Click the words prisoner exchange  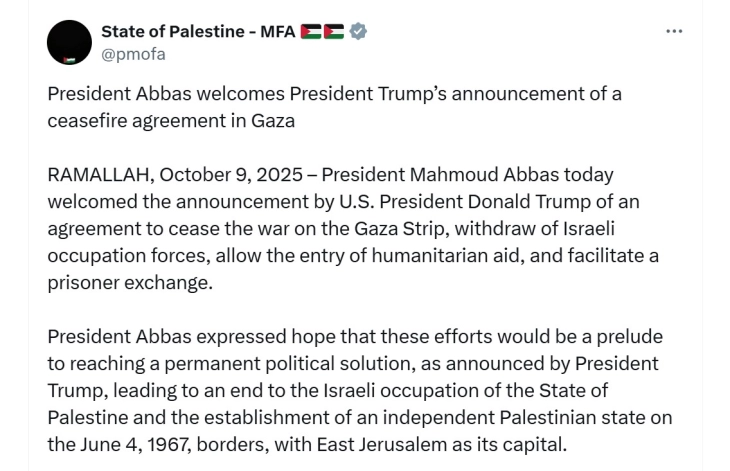[130, 283]
